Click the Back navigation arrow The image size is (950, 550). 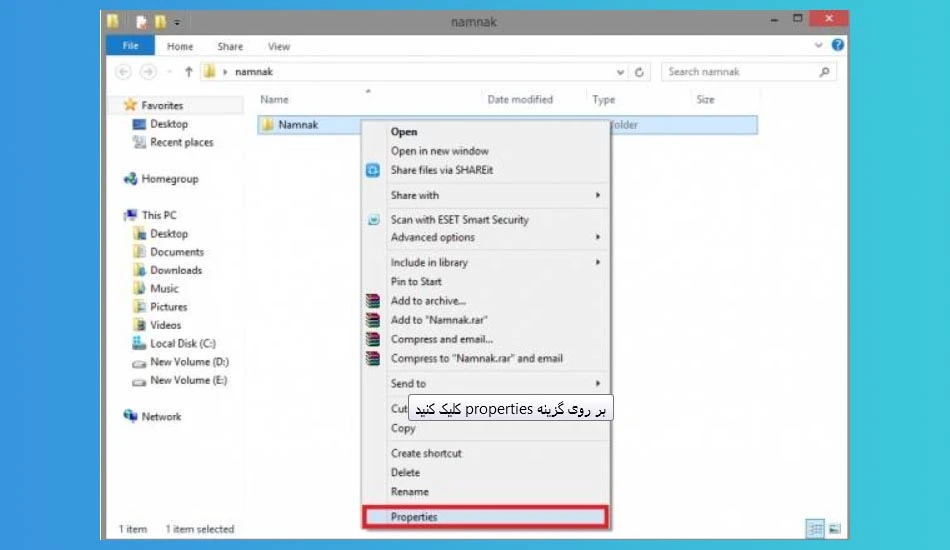123,71
